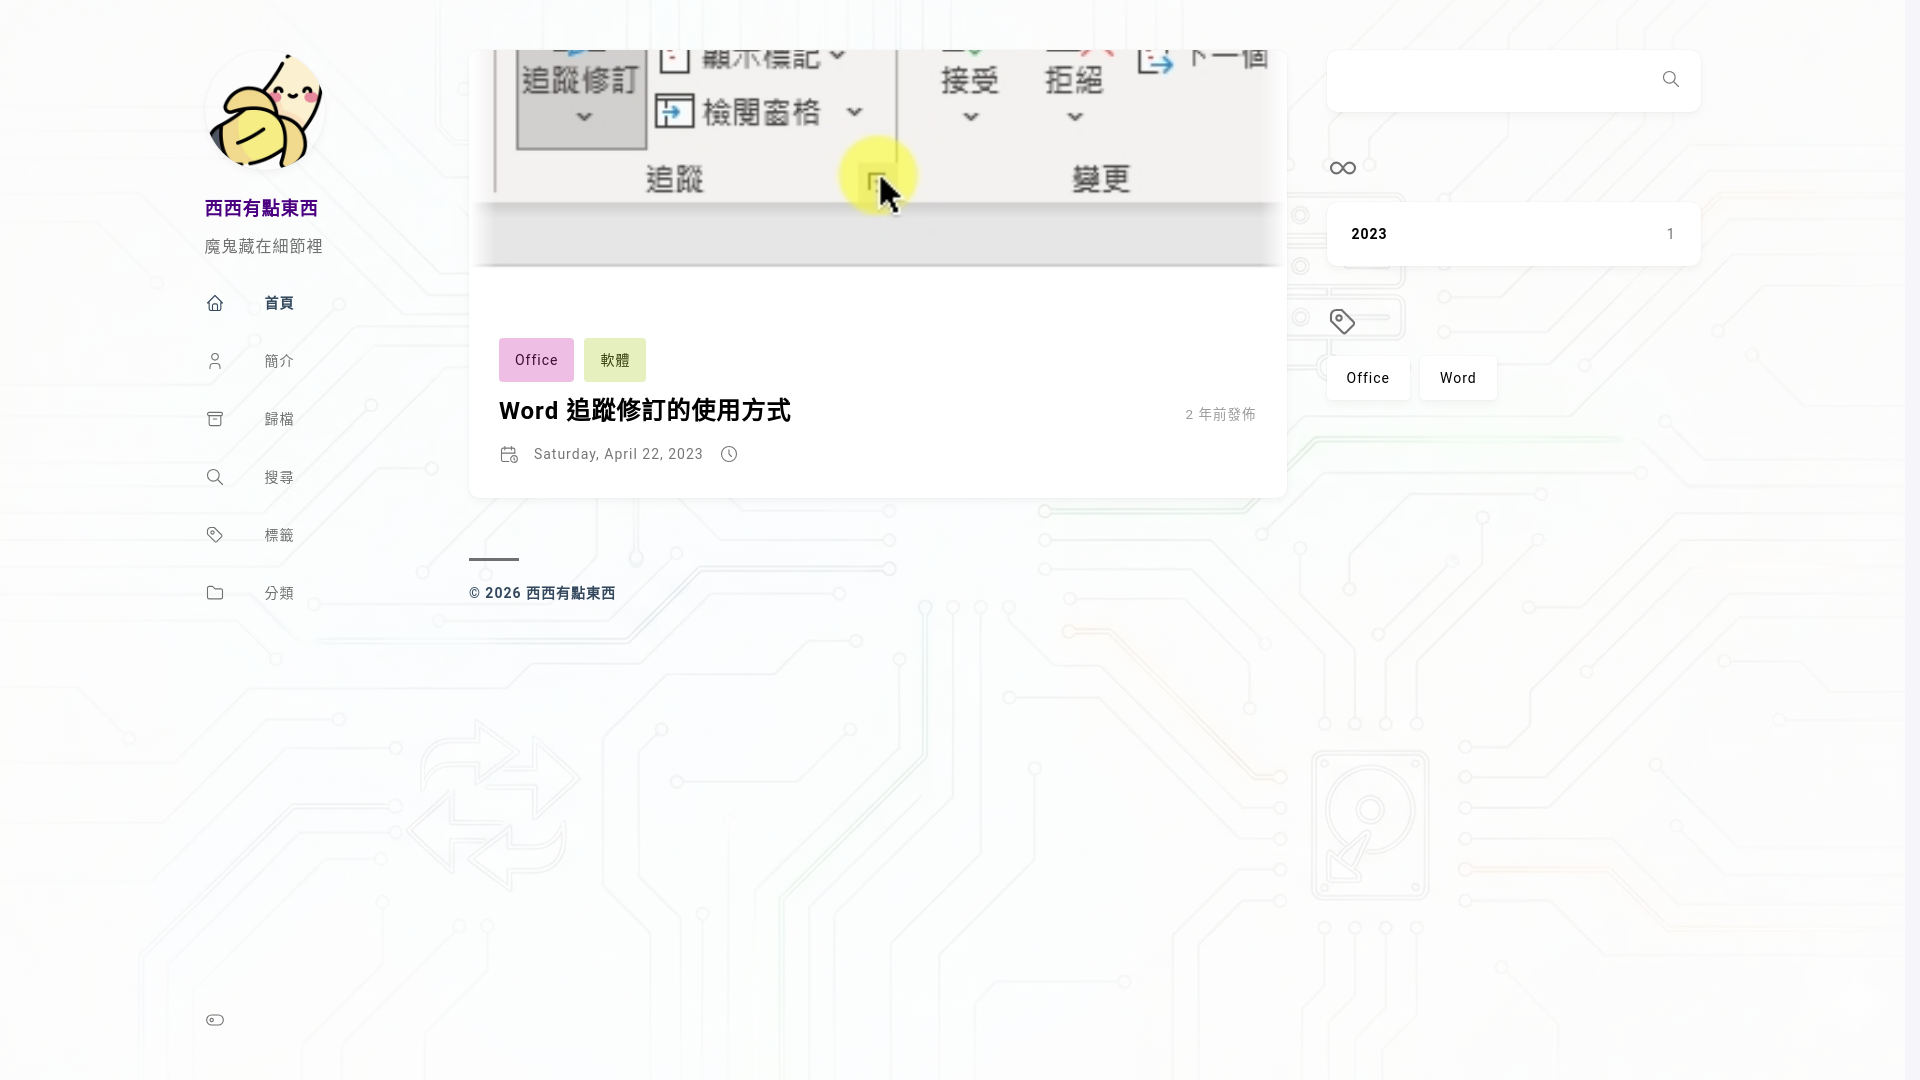Click the tag cloud widget icon

click(1343, 321)
